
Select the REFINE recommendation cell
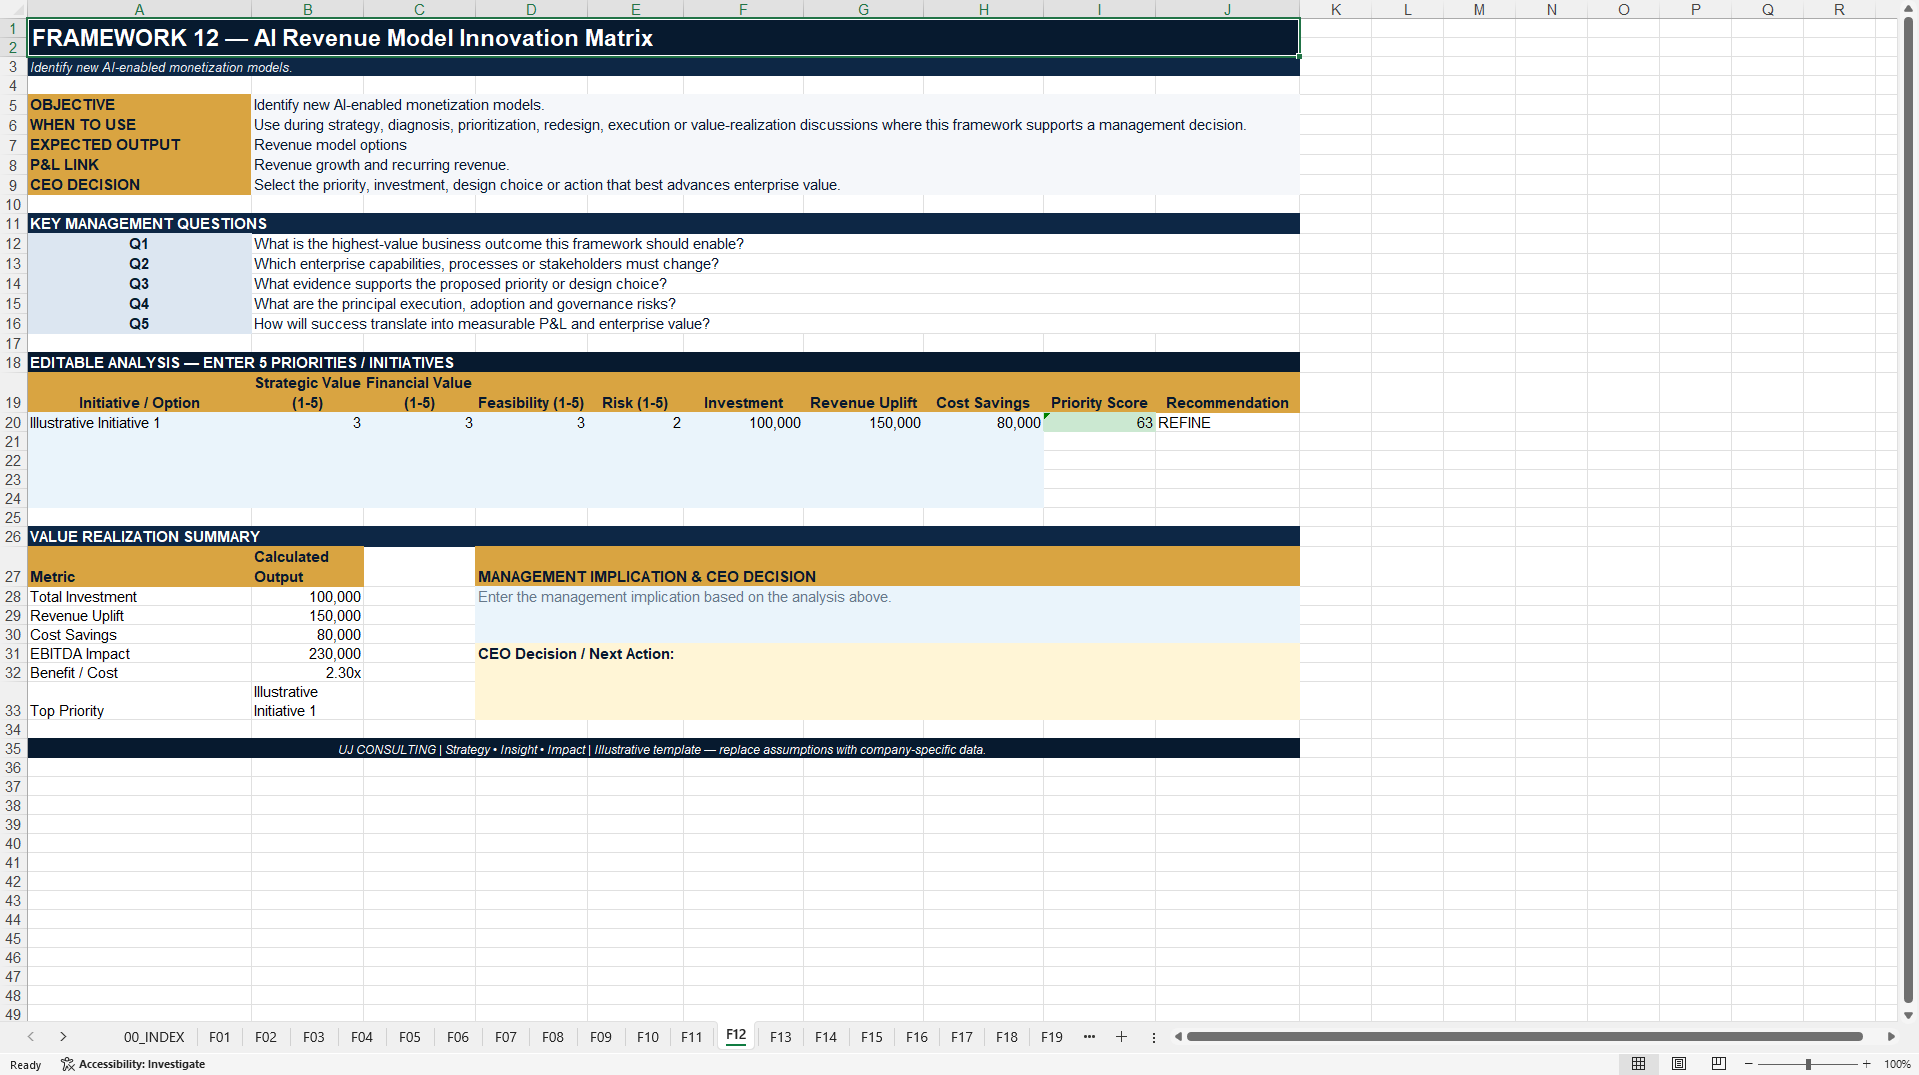pyautogui.click(x=1227, y=423)
